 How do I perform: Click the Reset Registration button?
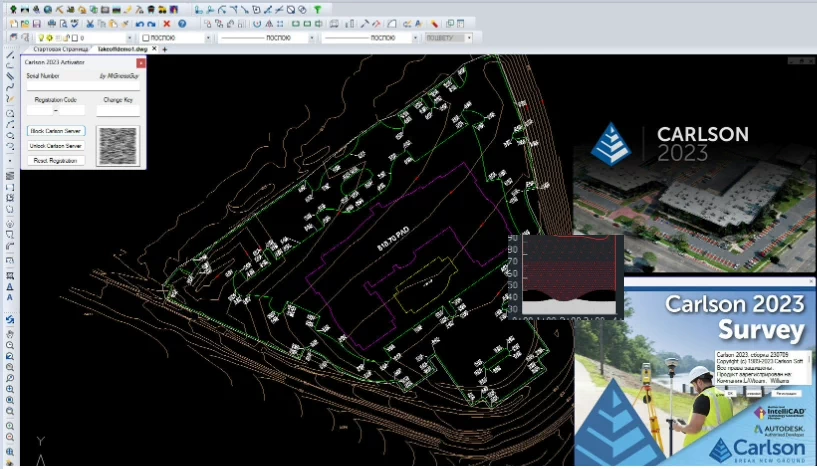point(56,161)
